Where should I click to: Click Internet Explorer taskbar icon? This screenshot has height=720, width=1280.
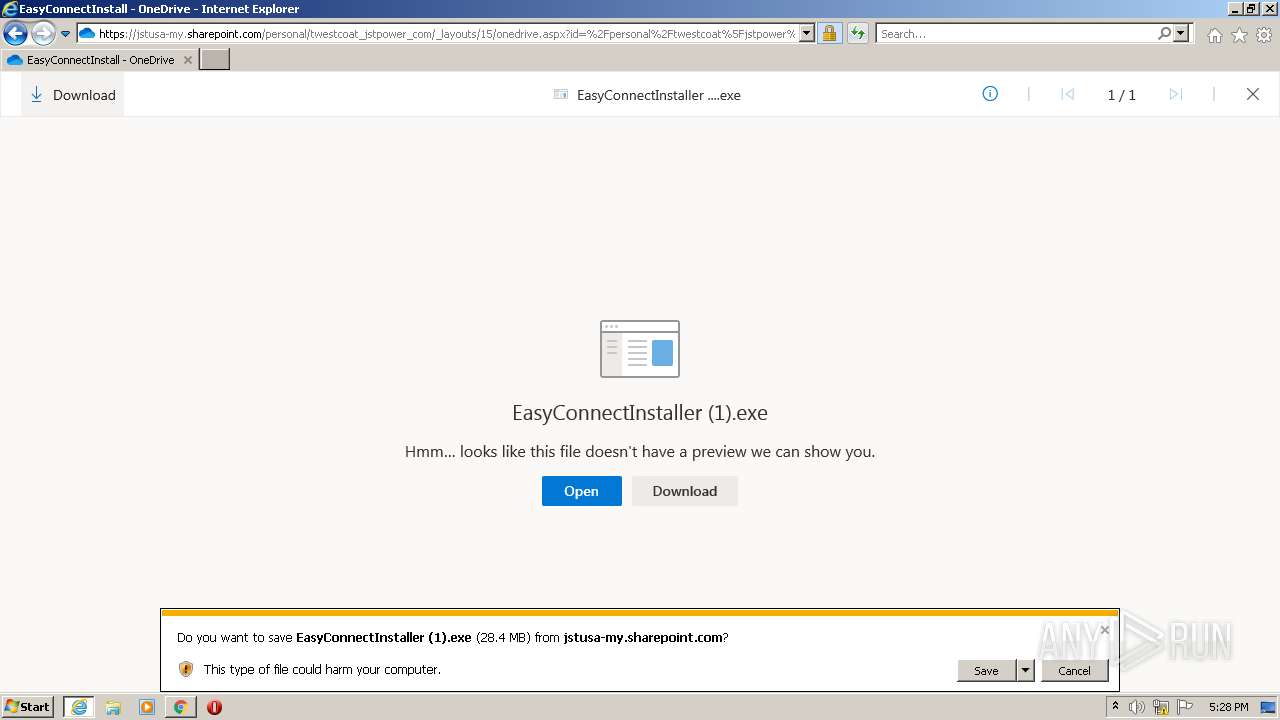tap(79, 707)
